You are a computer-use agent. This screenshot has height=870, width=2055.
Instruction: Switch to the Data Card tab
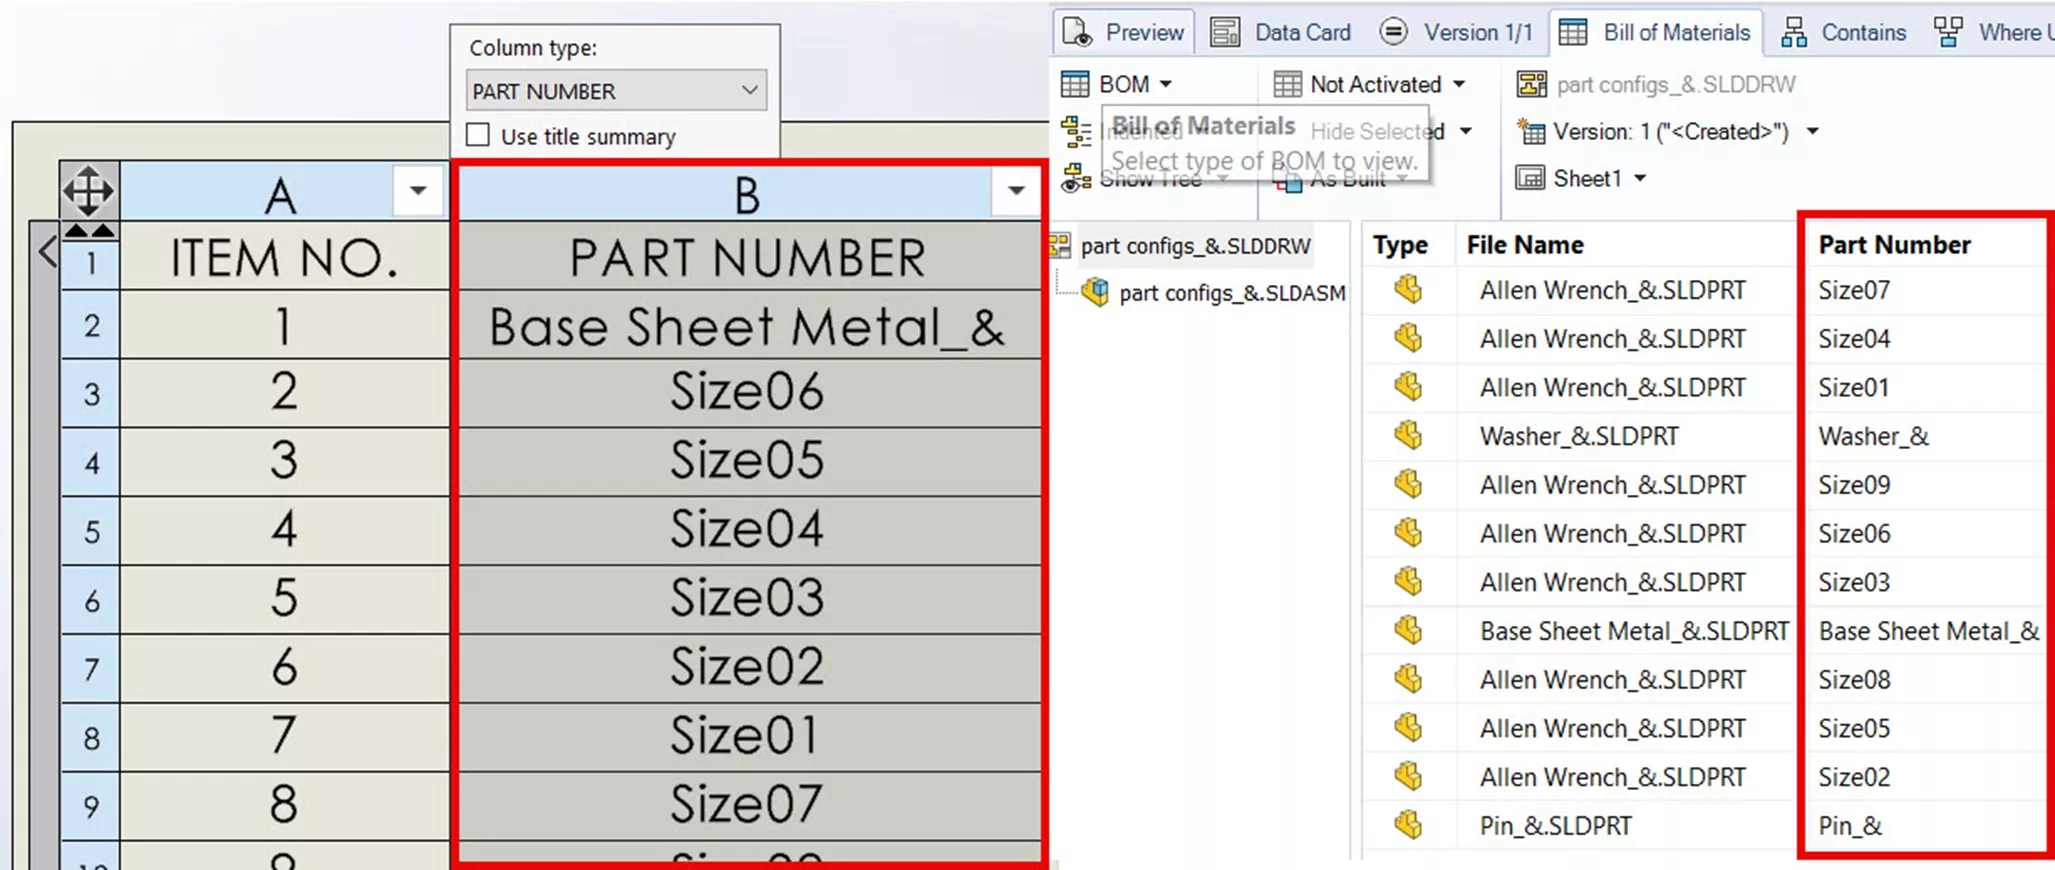[1280, 32]
